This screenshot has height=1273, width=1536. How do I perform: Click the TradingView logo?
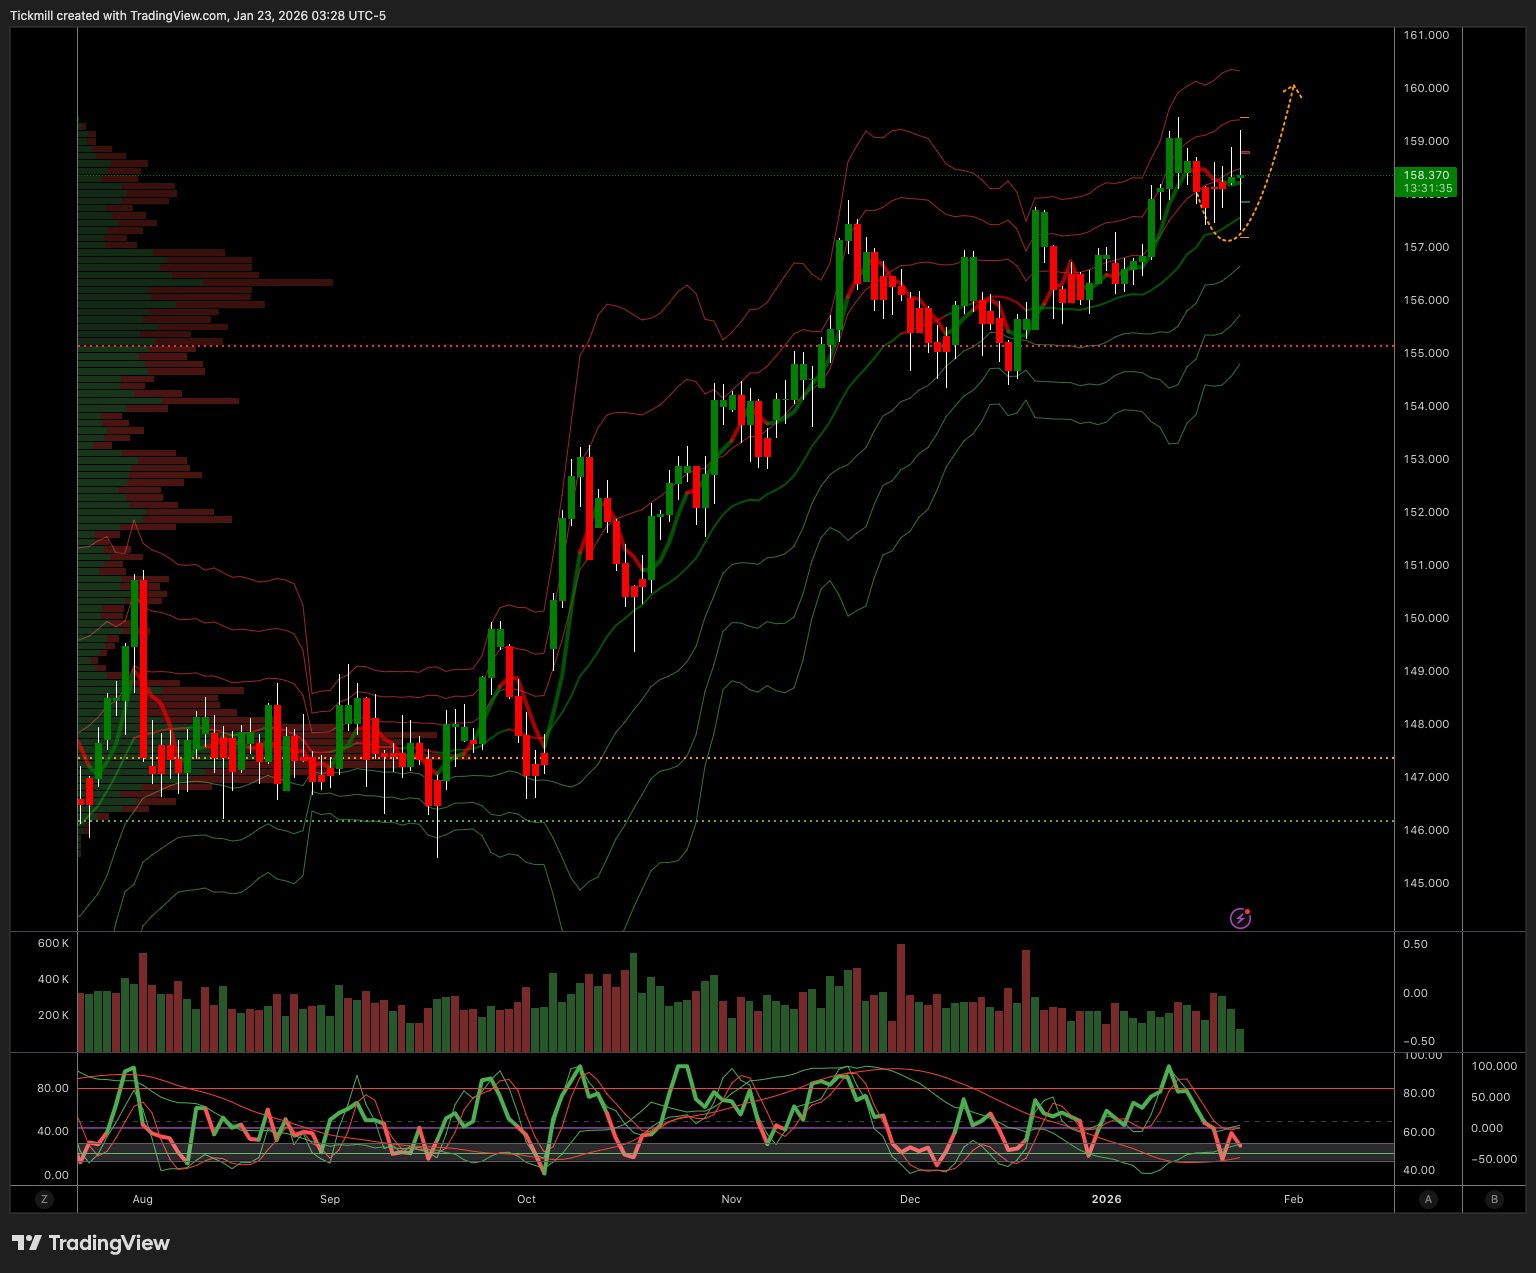(x=91, y=1243)
